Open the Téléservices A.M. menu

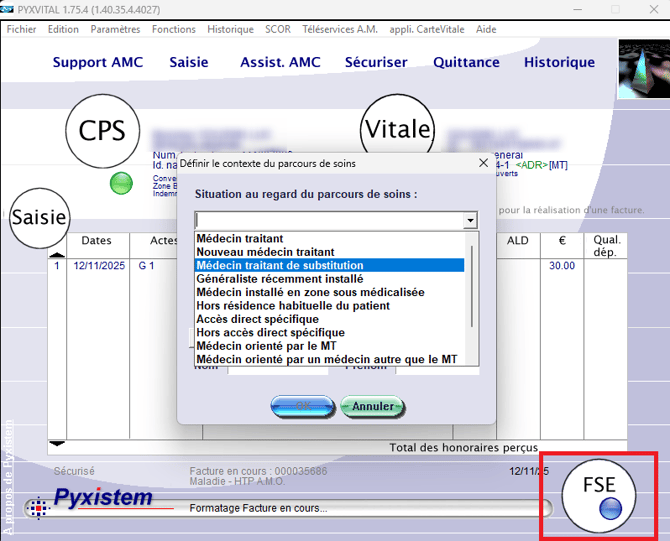pos(341,29)
